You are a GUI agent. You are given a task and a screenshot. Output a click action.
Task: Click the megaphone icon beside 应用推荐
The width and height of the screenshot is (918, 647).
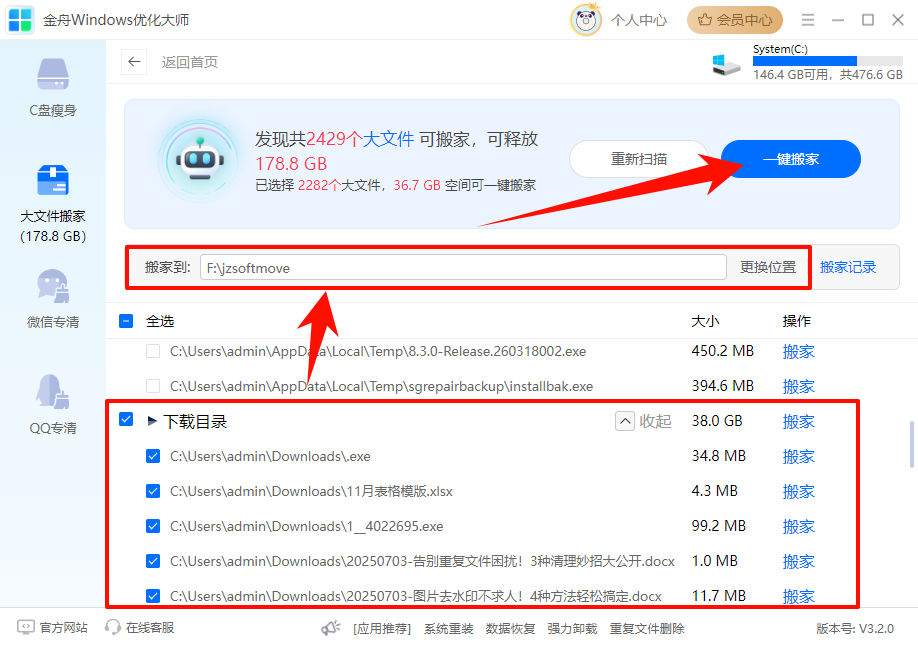click(330, 628)
